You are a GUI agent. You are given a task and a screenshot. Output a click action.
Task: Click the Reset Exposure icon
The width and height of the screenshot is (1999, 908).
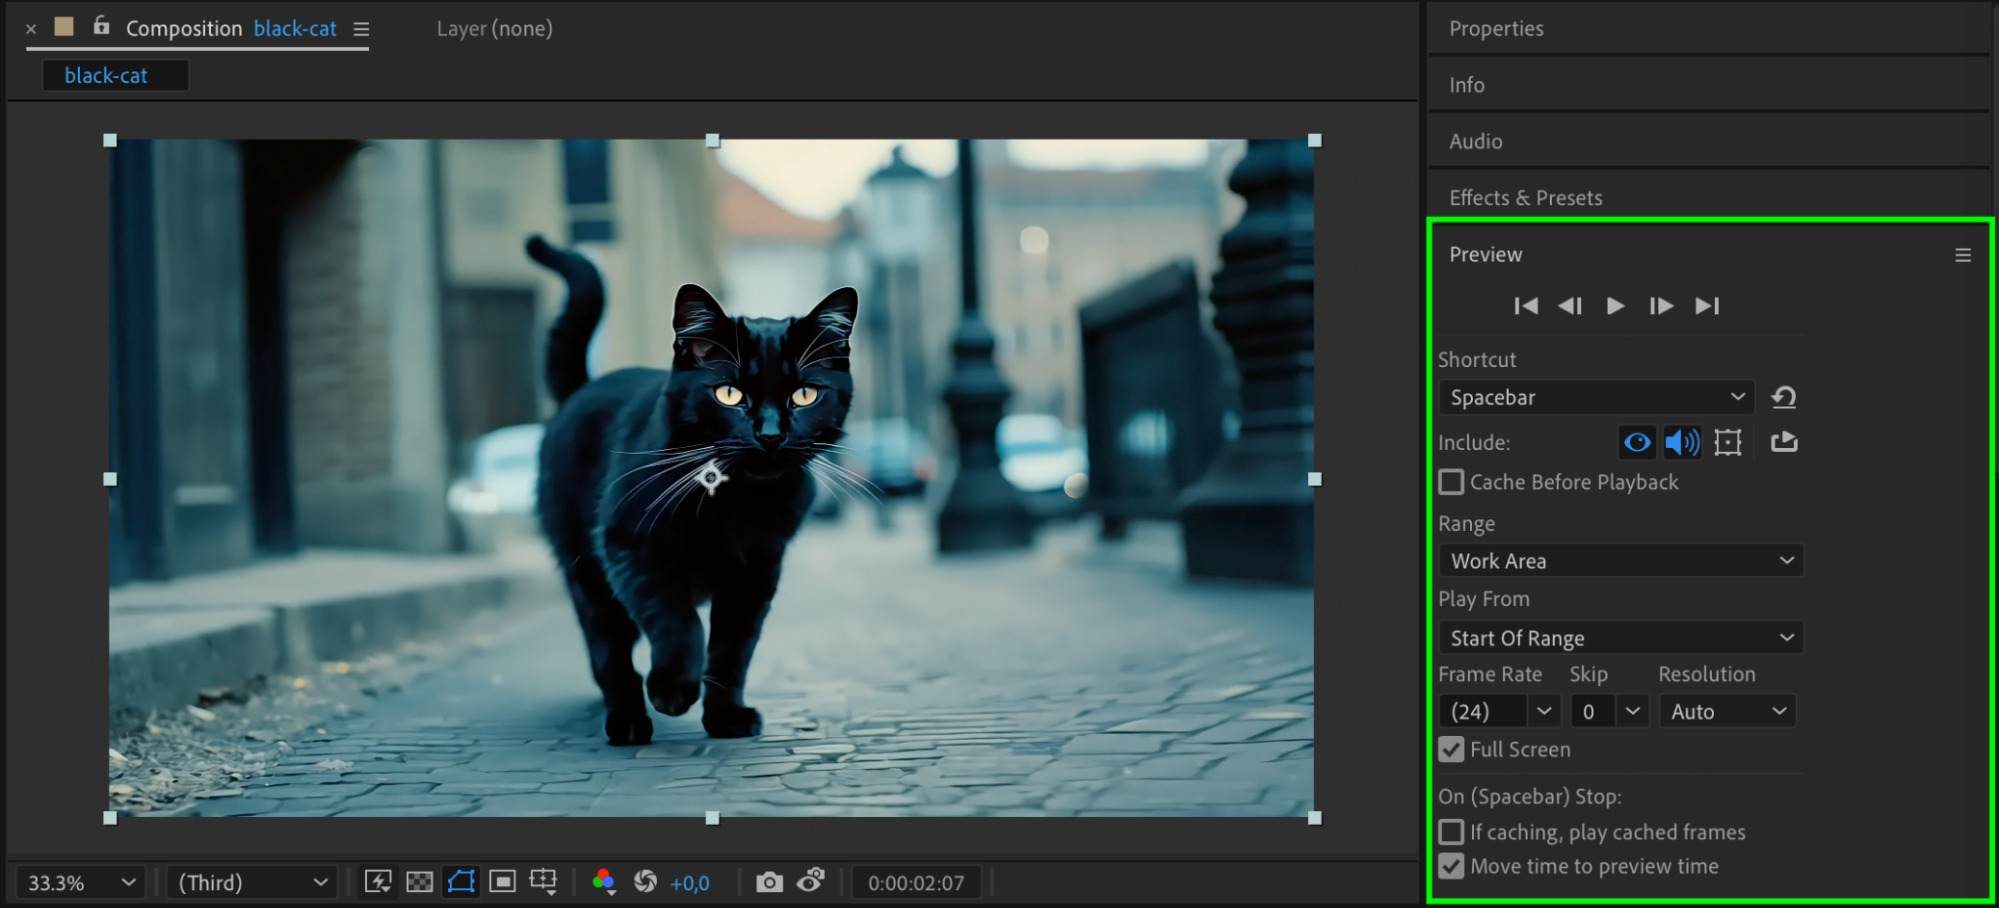(646, 882)
